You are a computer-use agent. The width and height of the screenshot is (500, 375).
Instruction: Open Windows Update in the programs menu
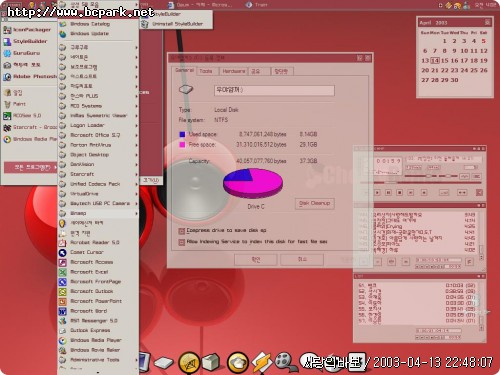pos(98,34)
